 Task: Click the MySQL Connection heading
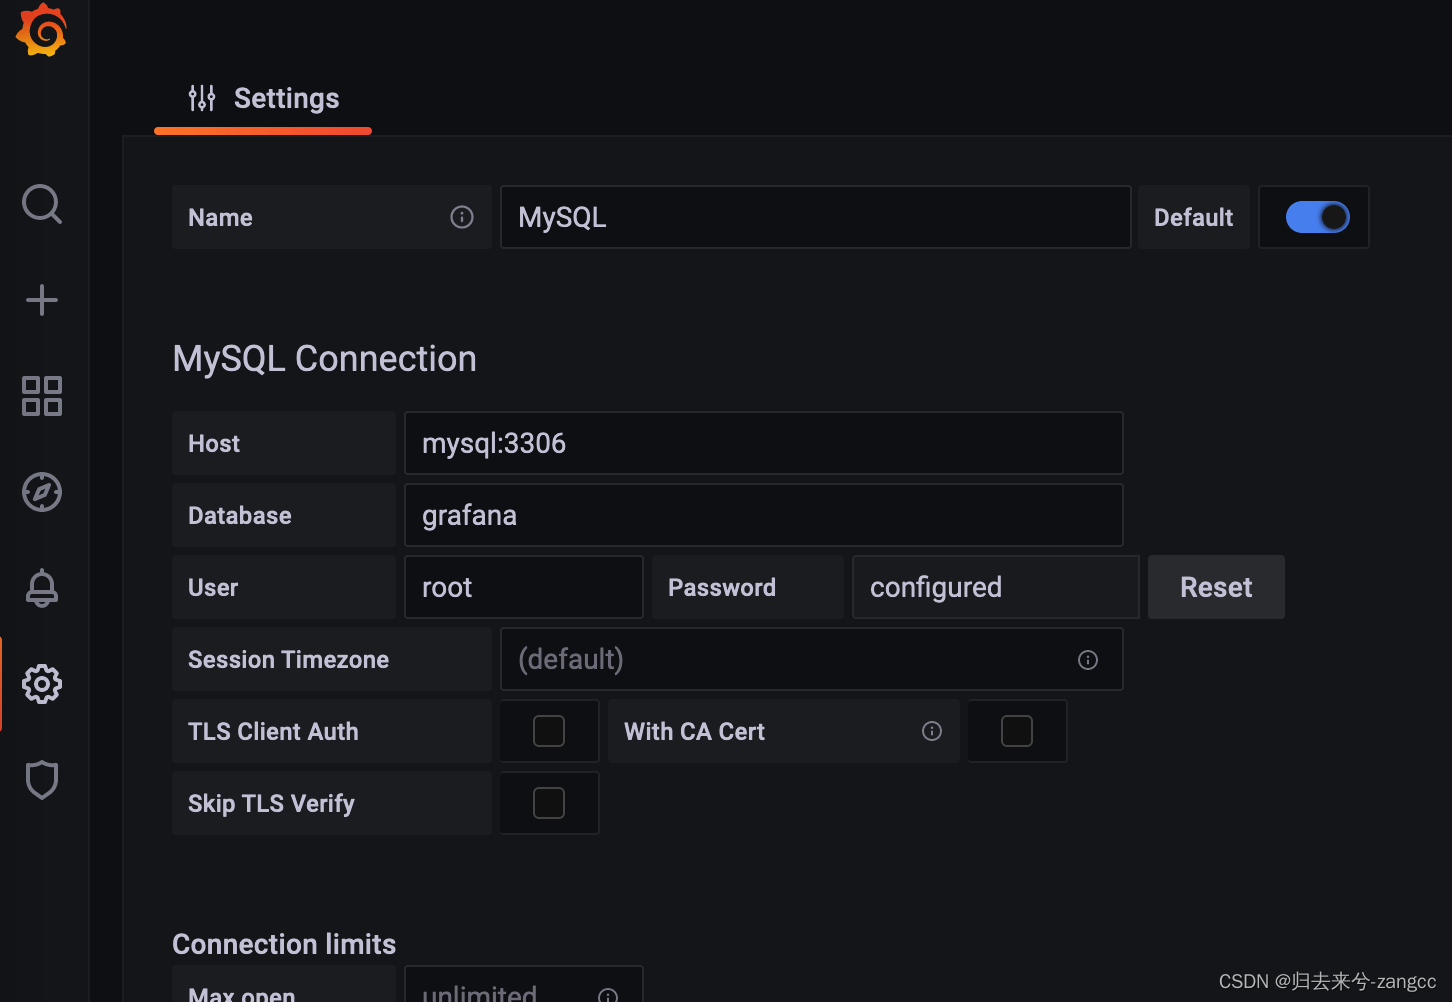[324, 359]
